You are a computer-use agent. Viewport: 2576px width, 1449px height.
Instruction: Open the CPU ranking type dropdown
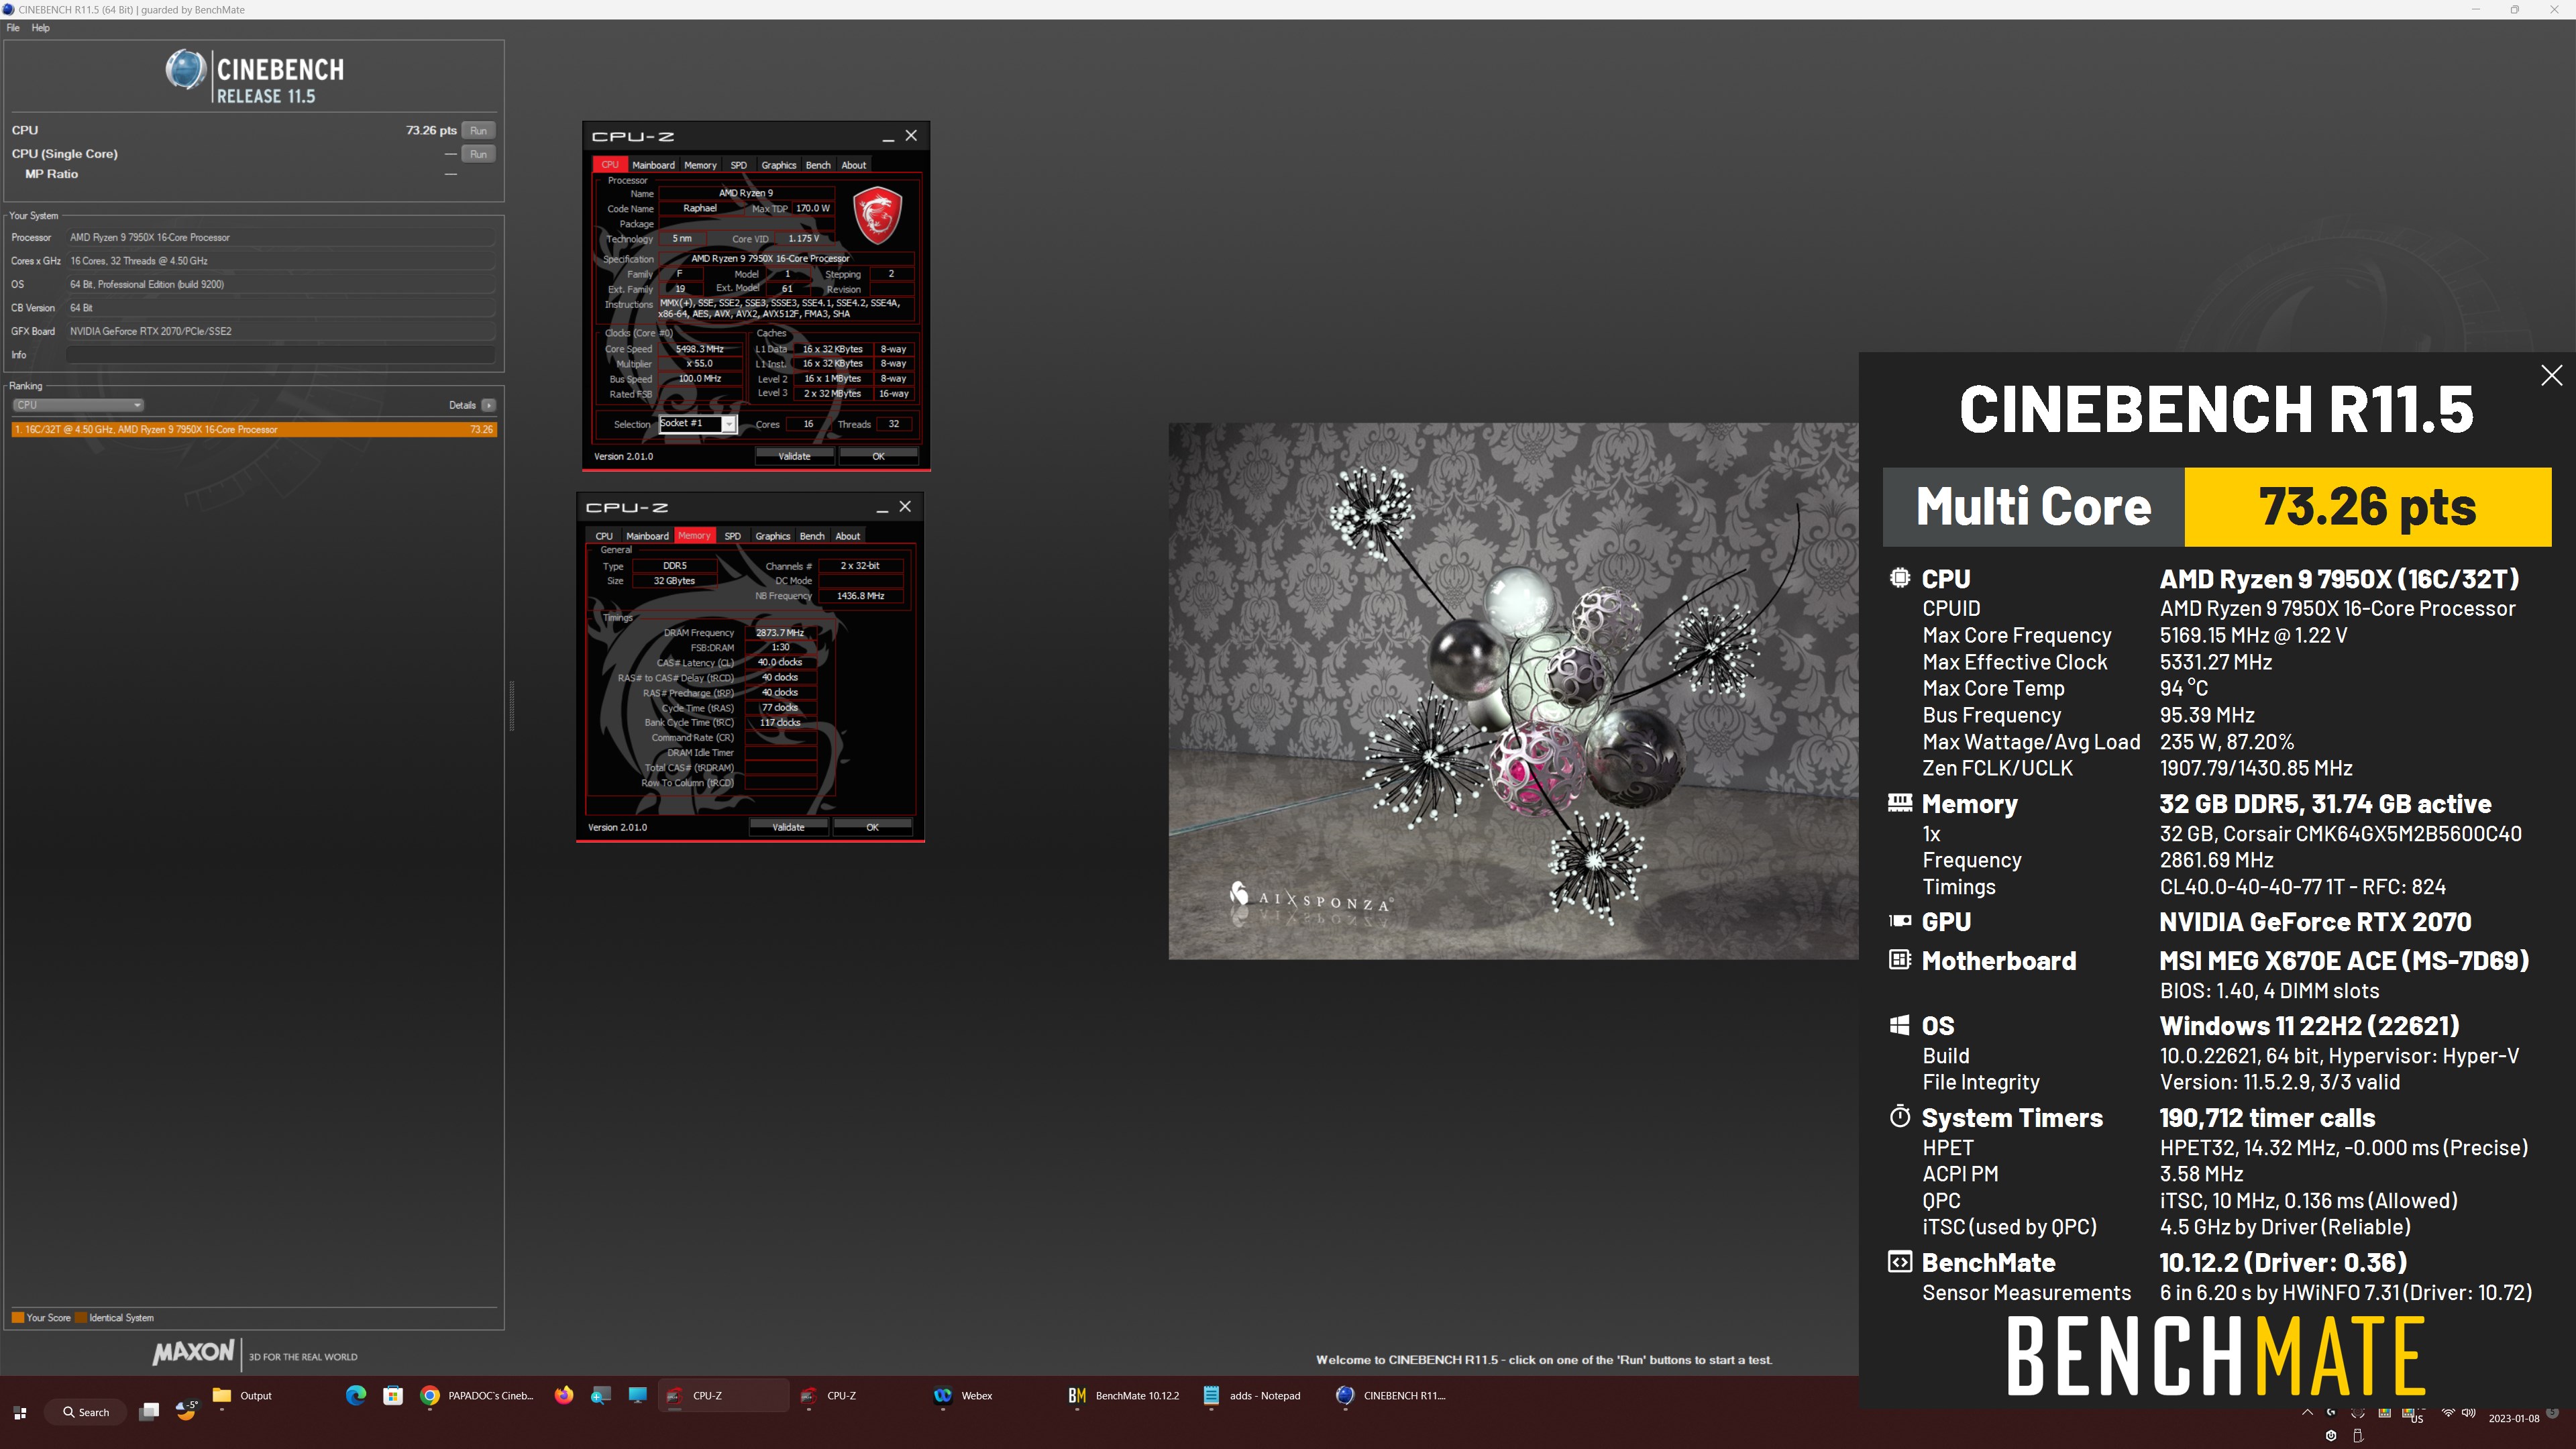pos(78,405)
